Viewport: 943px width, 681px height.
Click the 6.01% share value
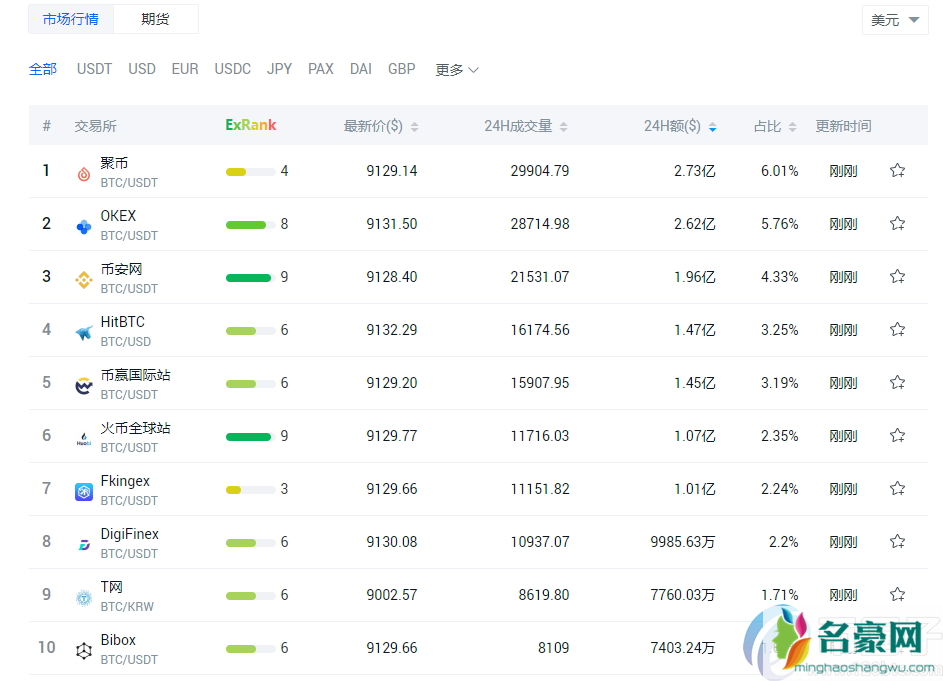779,171
